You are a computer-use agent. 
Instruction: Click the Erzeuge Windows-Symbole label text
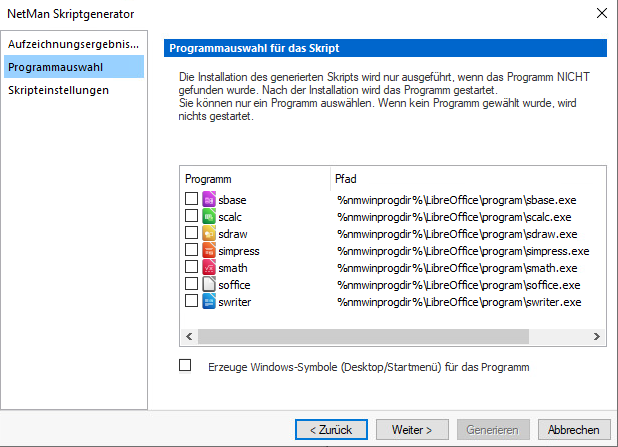point(369,367)
